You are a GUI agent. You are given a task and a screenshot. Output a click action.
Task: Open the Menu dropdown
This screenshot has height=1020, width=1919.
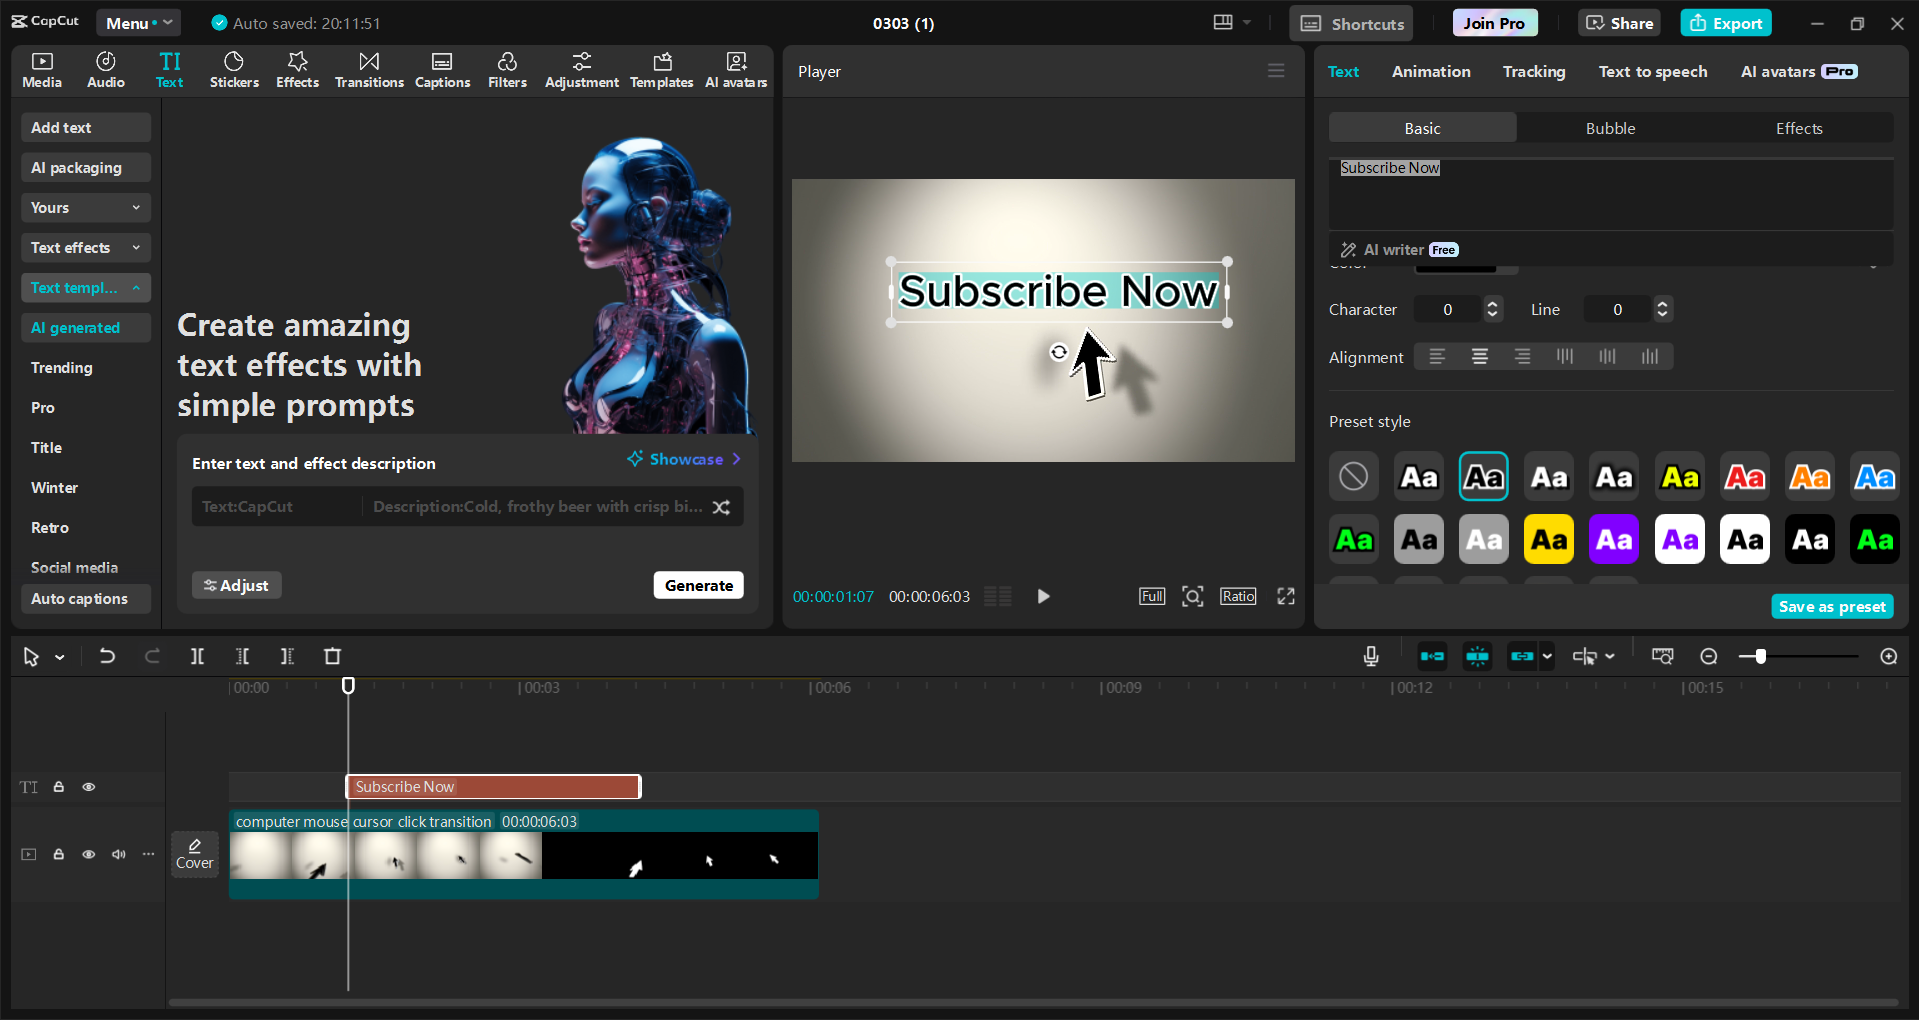(138, 22)
